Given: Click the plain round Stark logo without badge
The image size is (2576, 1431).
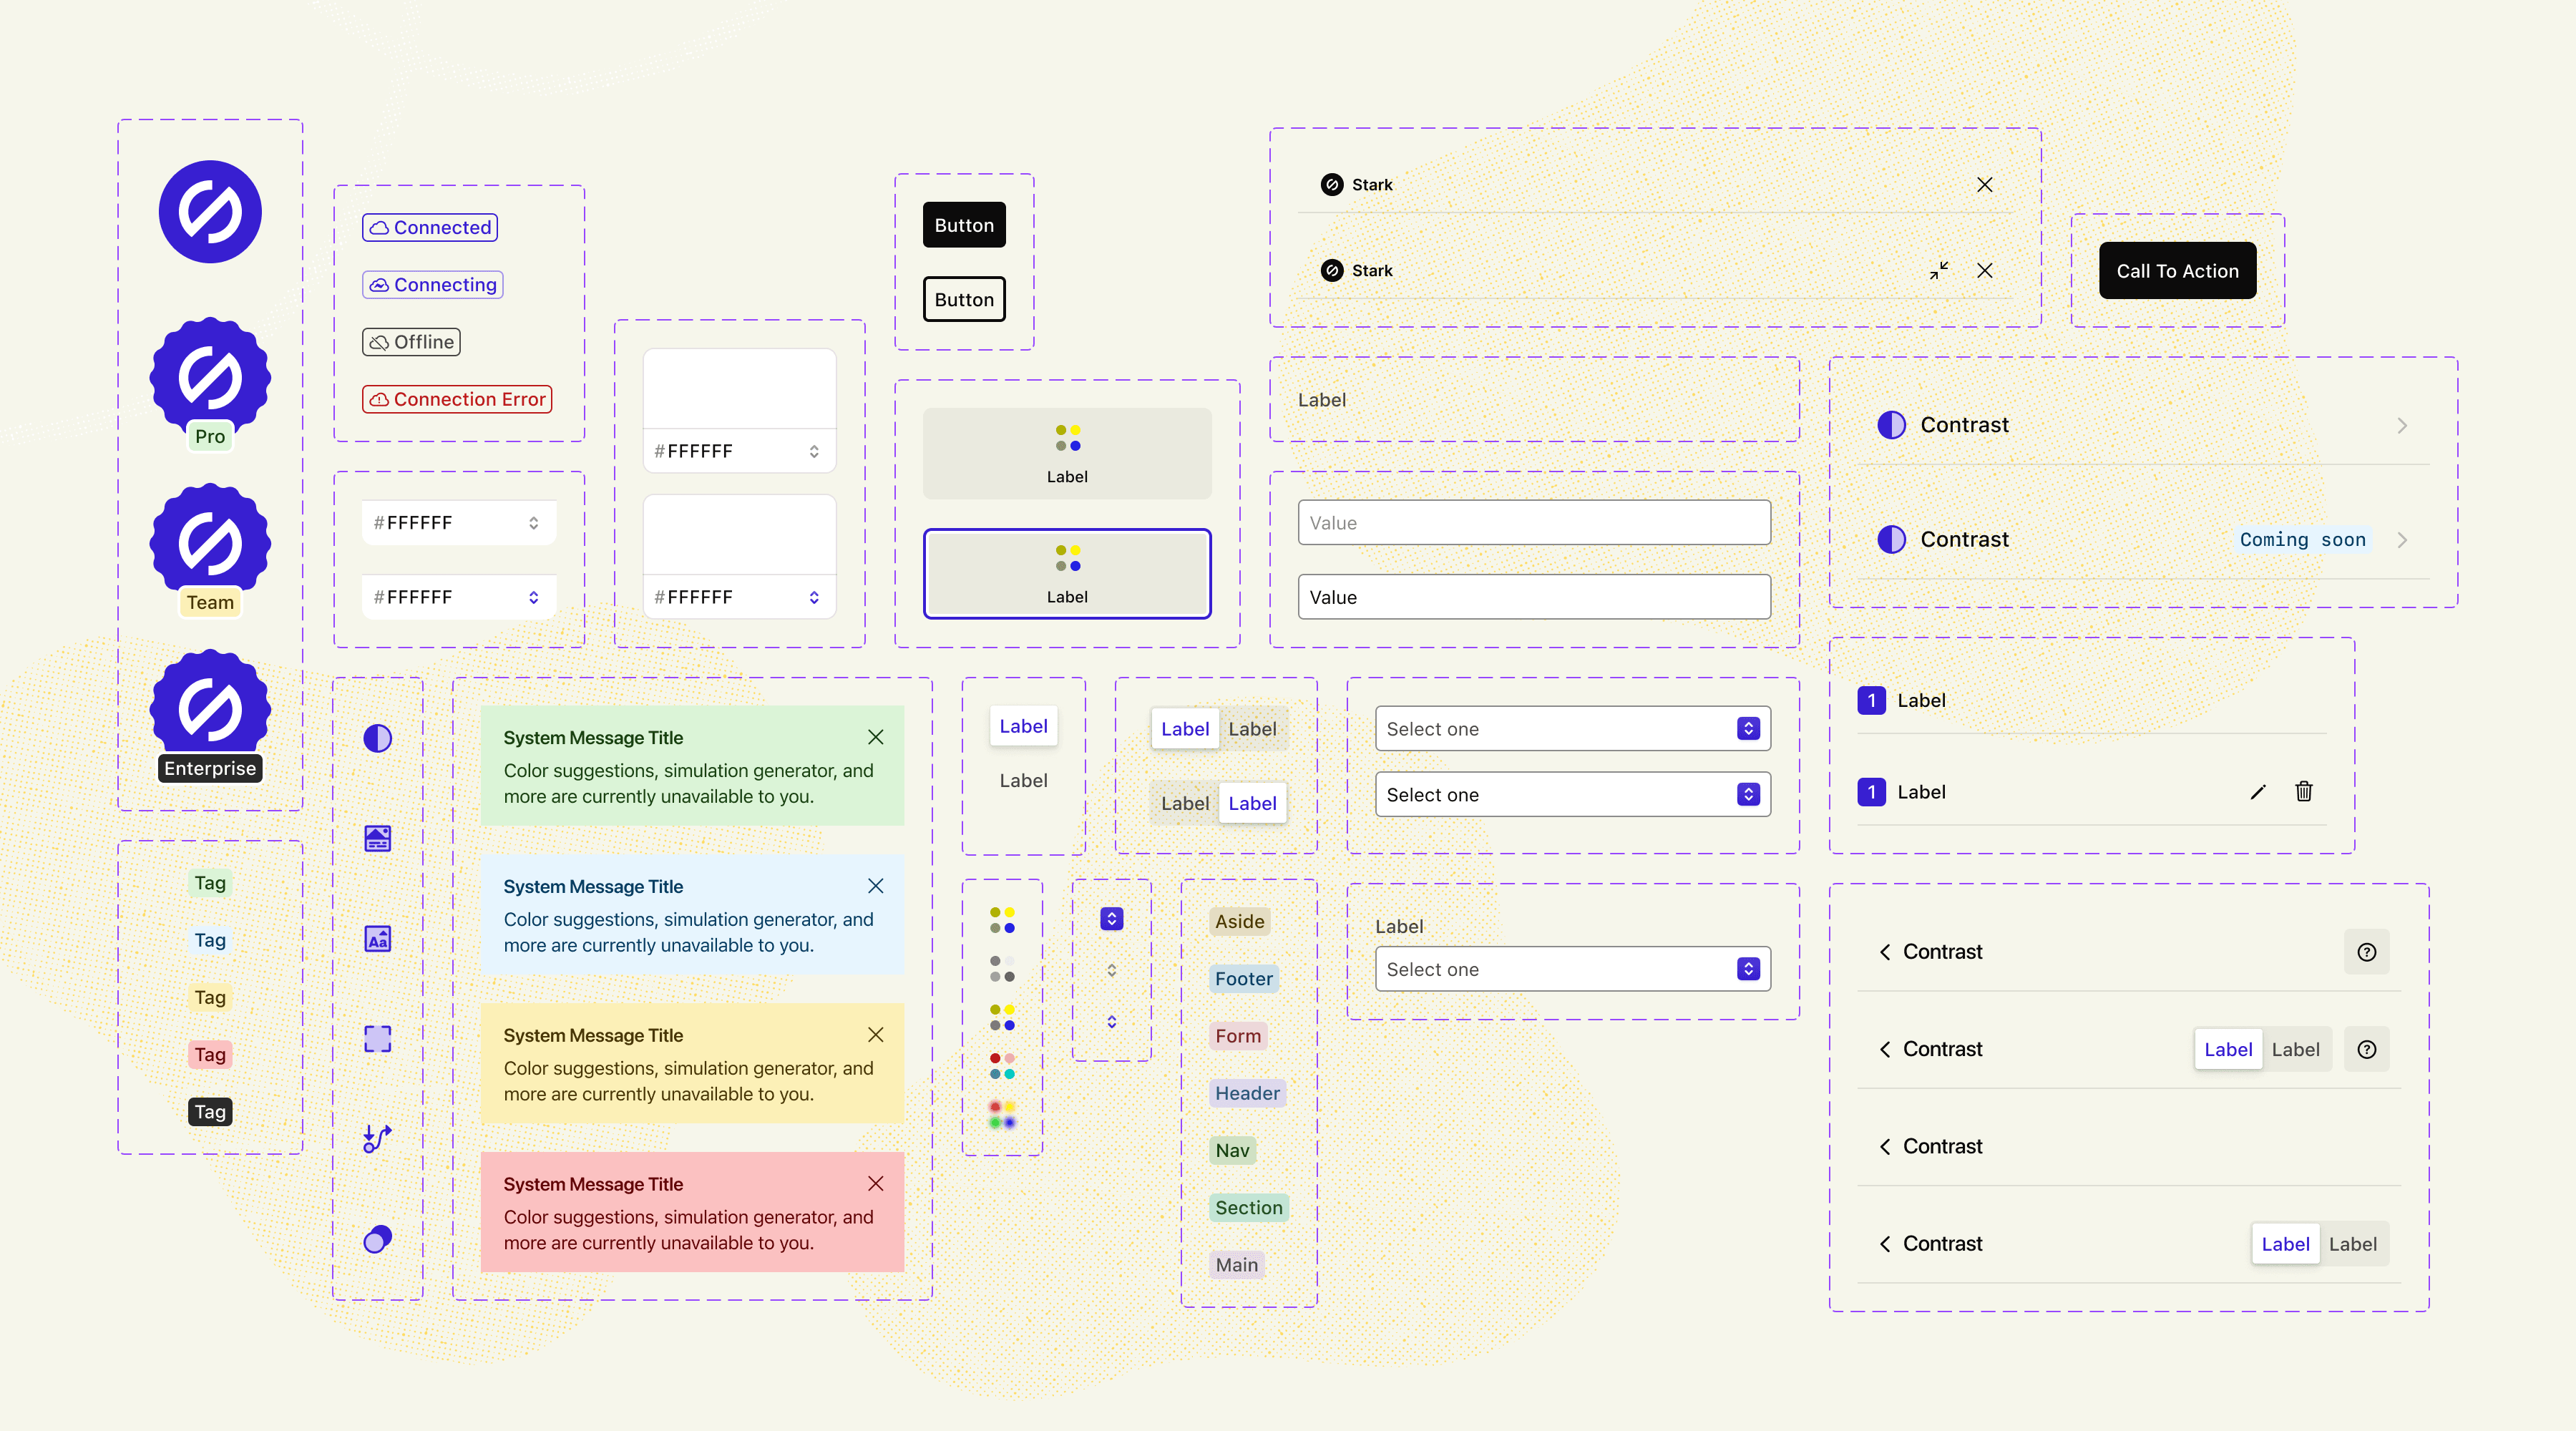Looking at the screenshot, I should pyautogui.click(x=210, y=212).
